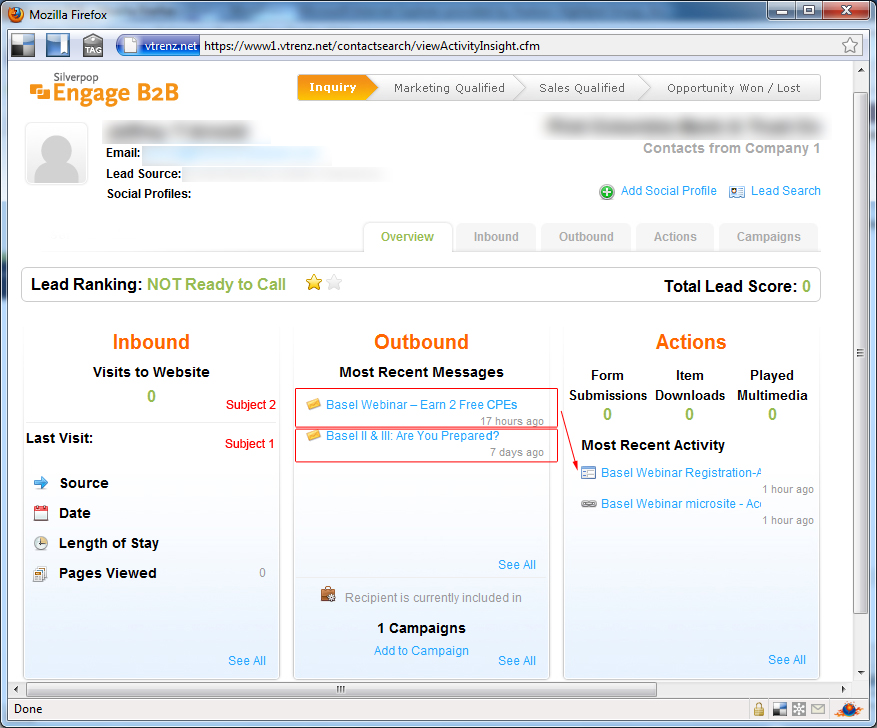Viewport: 877px width, 728px height.
Task: Click envelope icon beside Basel II & III
Action: click(313, 435)
